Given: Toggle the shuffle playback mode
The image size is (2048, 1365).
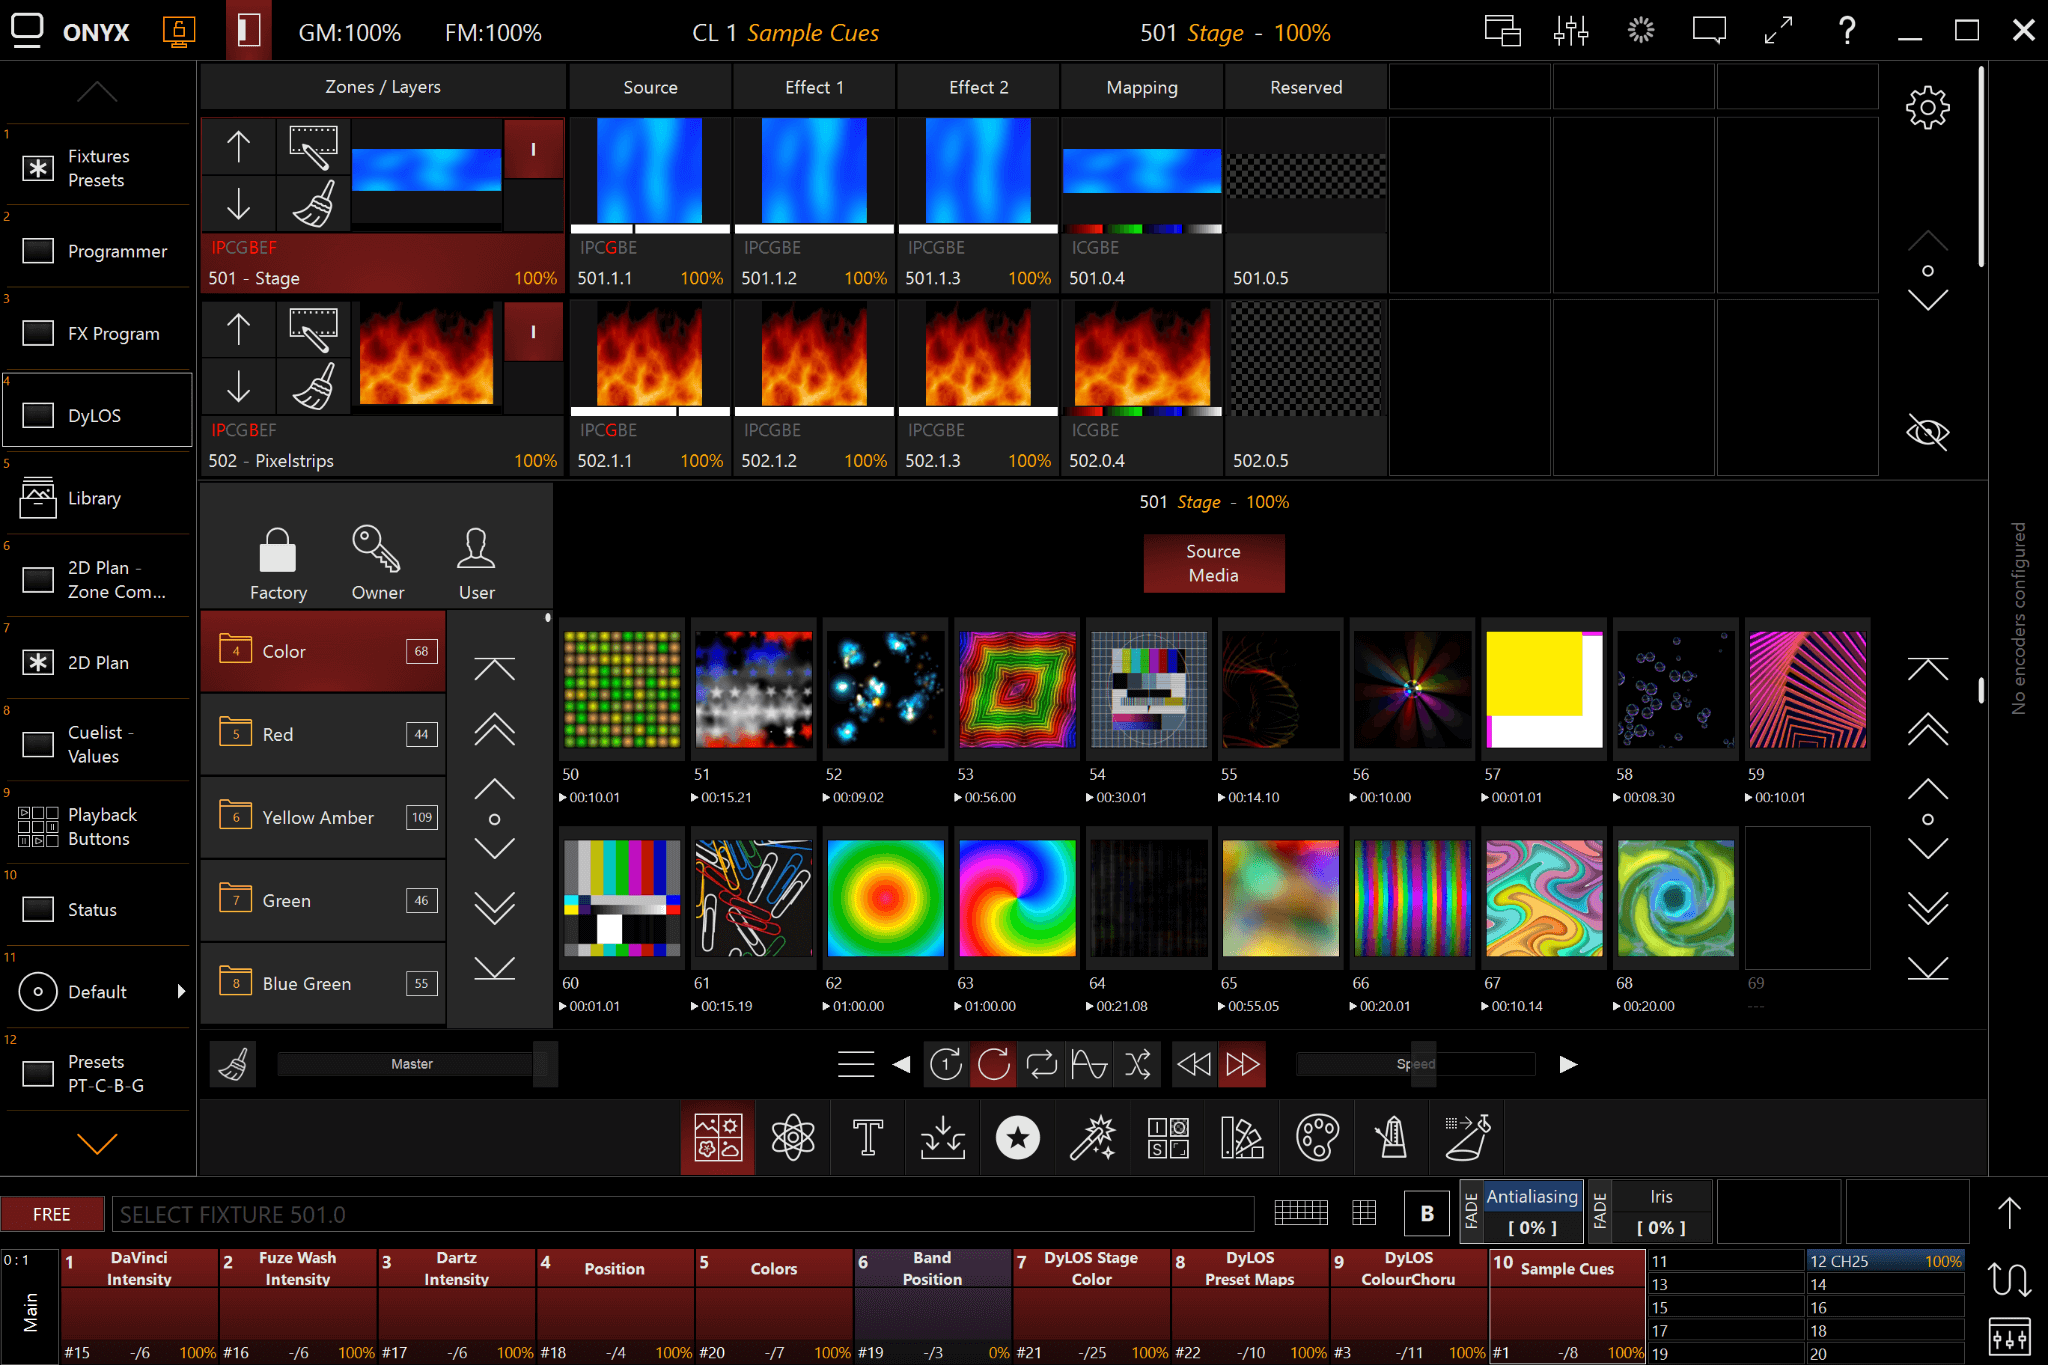Looking at the screenshot, I should pyautogui.click(x=1138, y=1064).
